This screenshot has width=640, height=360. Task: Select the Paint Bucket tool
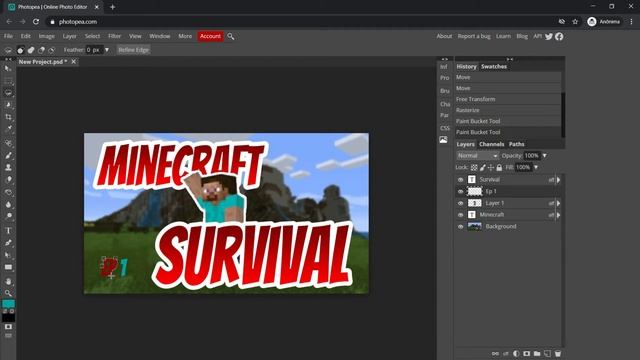pyautogui.click(x=8, y=192)
